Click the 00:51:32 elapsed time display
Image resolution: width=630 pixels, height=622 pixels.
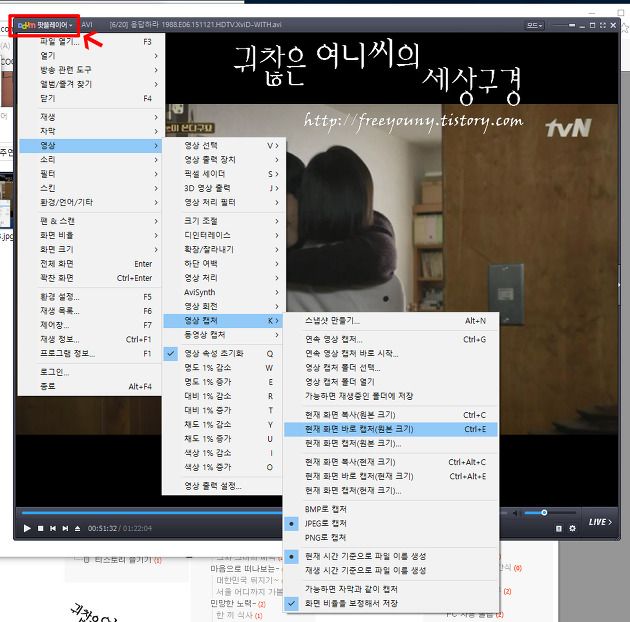click(102, 528)
